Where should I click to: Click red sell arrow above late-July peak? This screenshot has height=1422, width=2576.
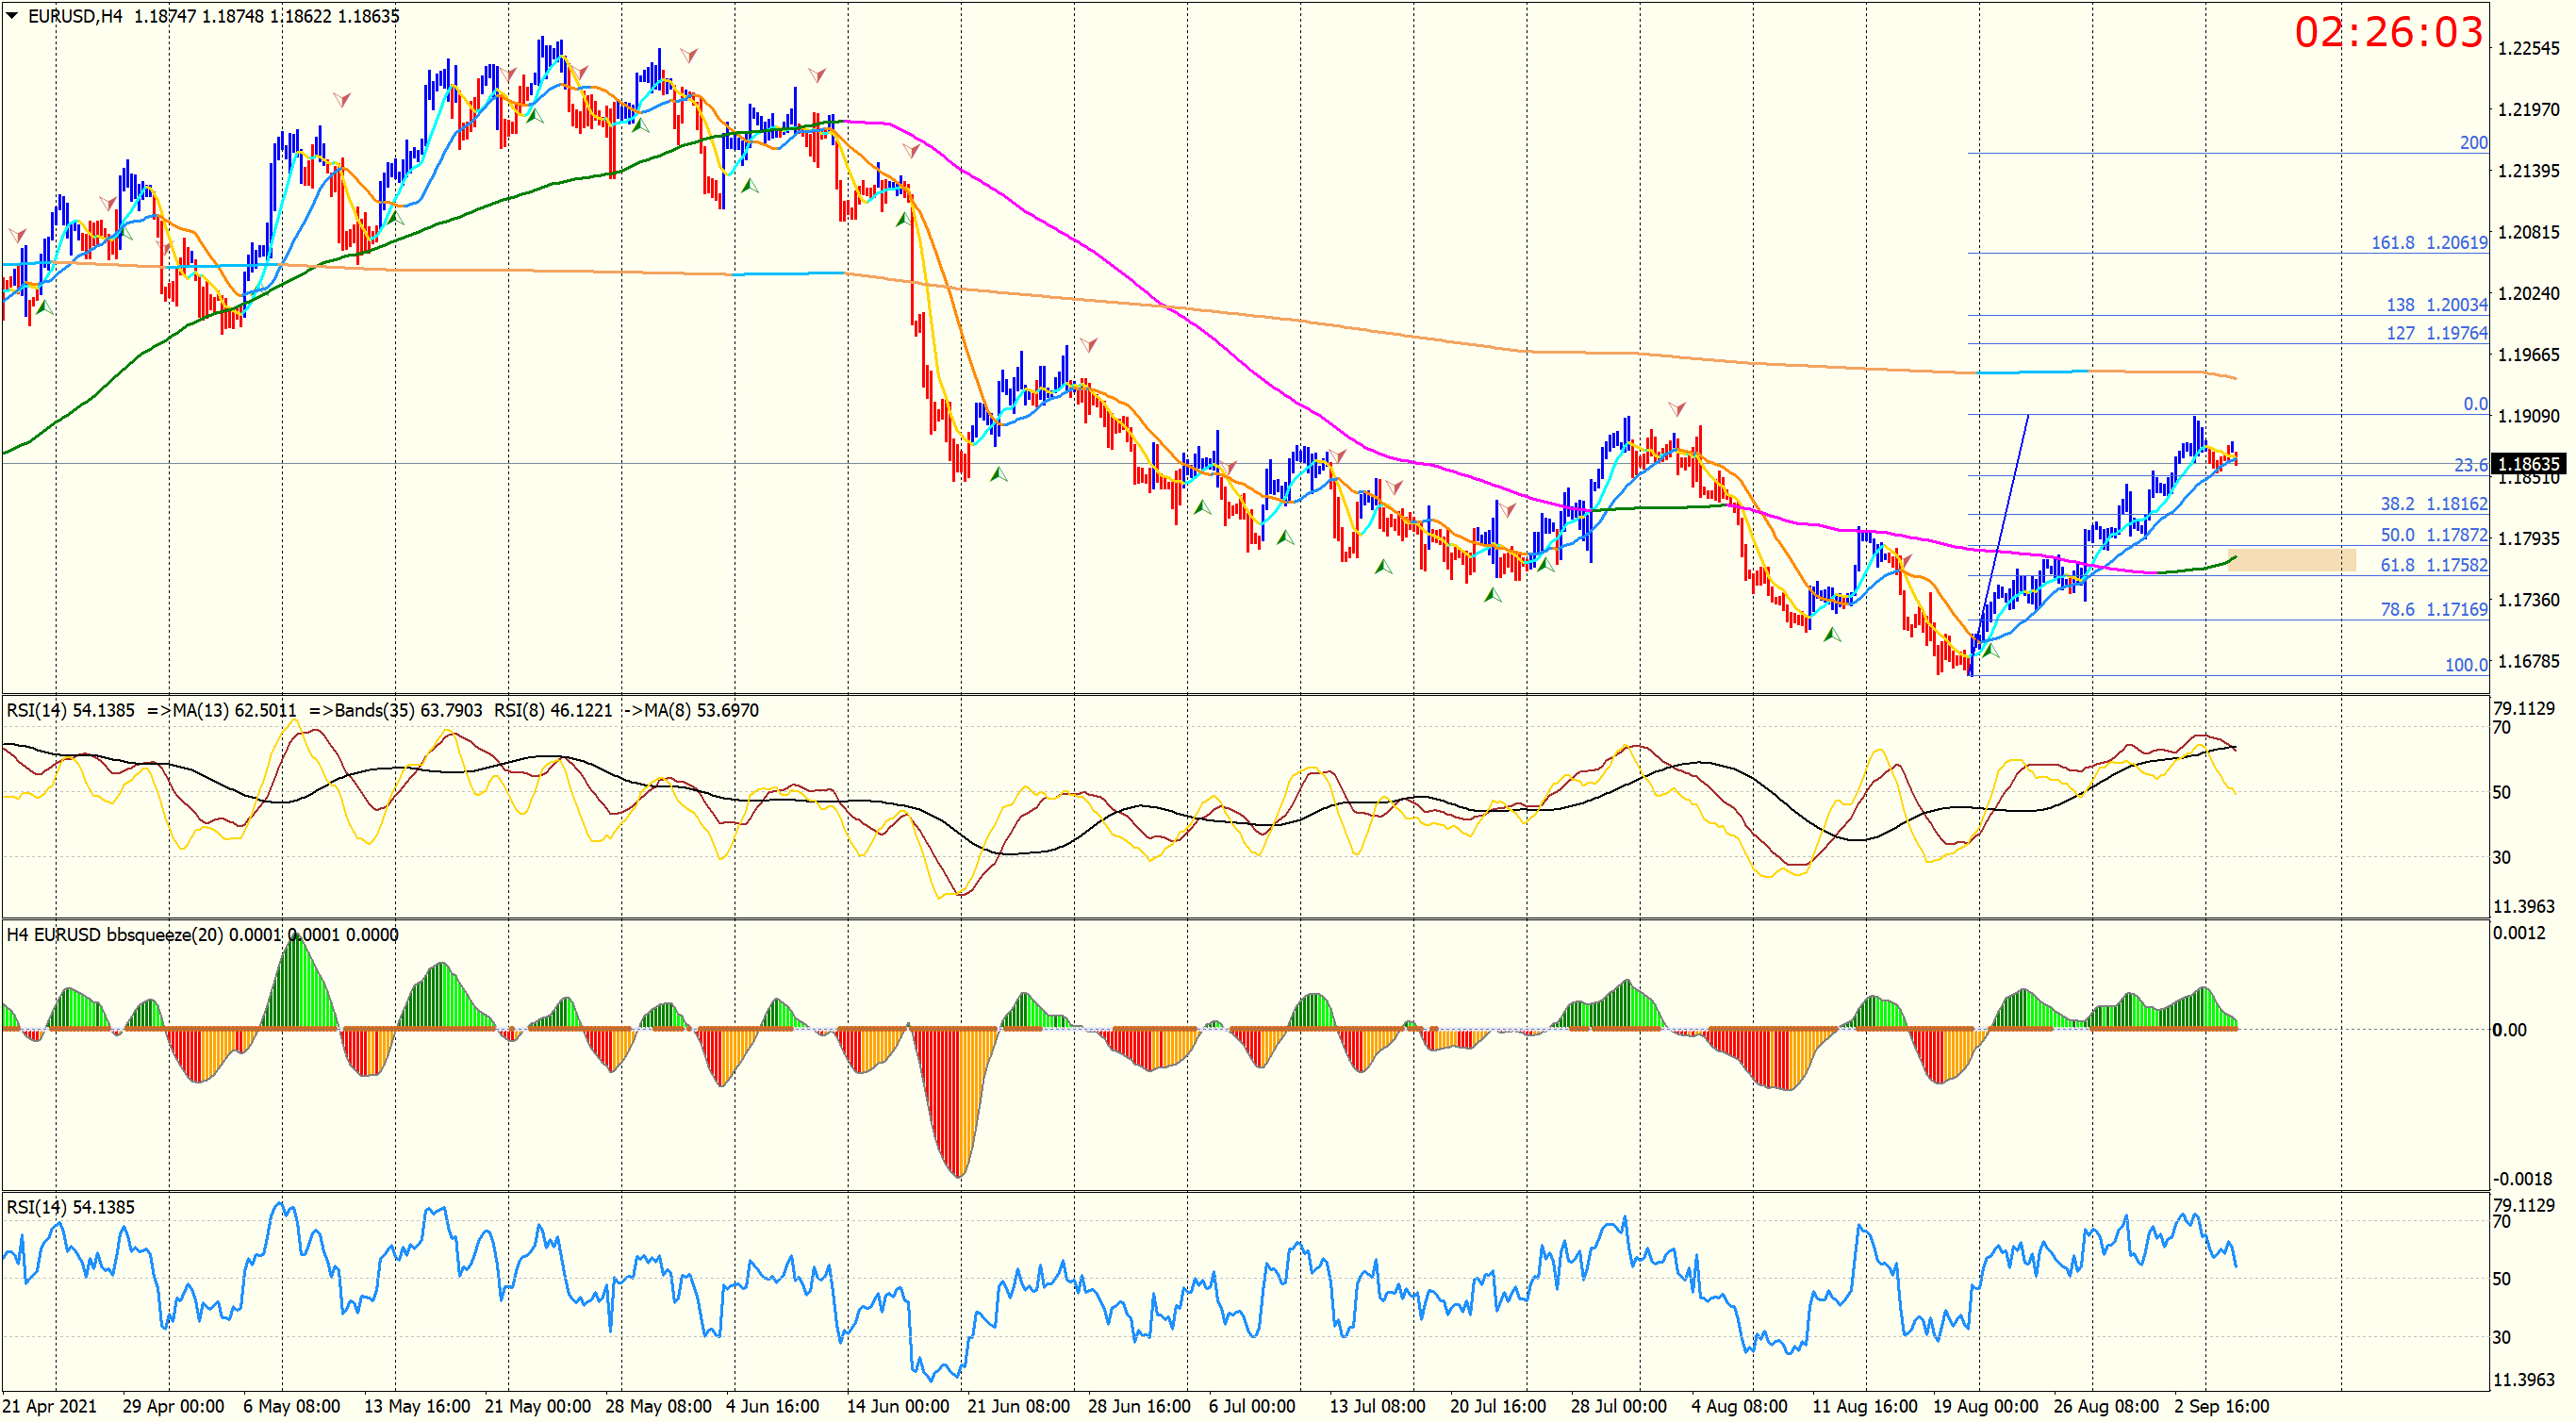[1677, 408]
